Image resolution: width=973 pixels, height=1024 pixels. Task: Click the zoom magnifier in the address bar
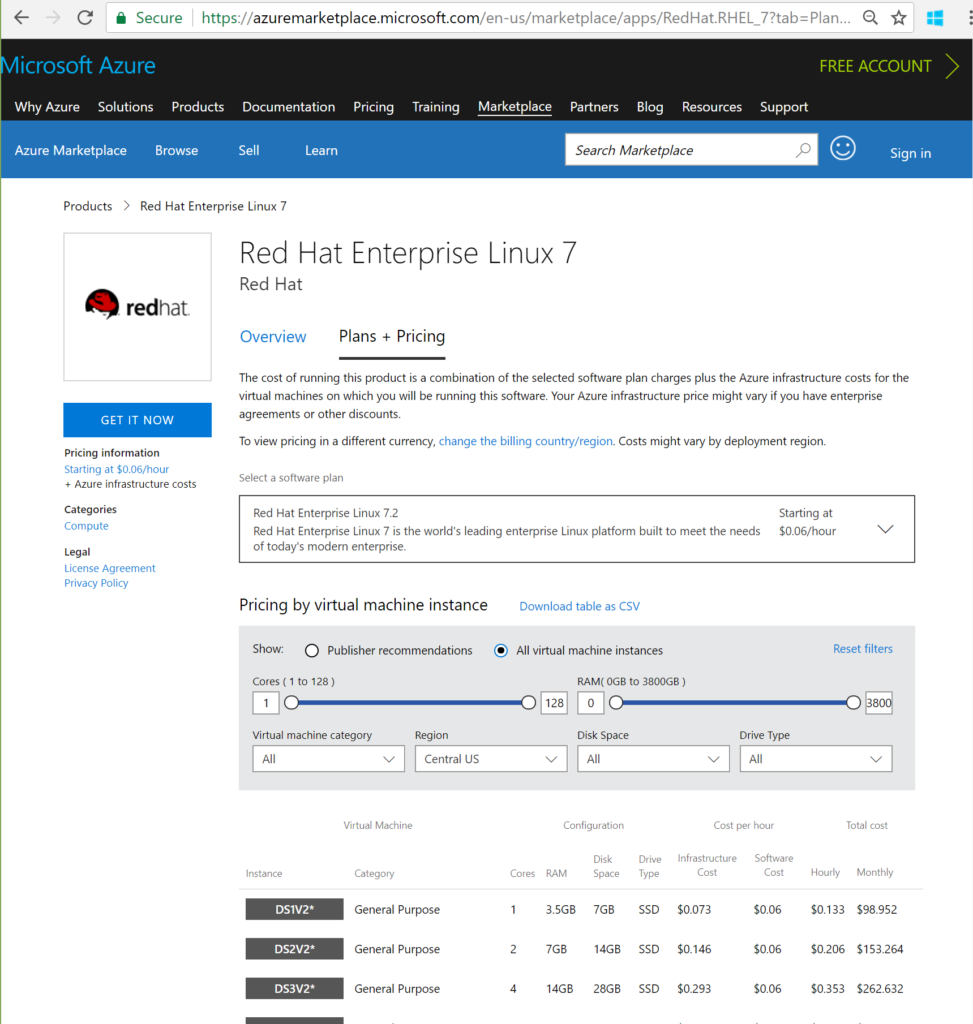click(x=870, y=18)
